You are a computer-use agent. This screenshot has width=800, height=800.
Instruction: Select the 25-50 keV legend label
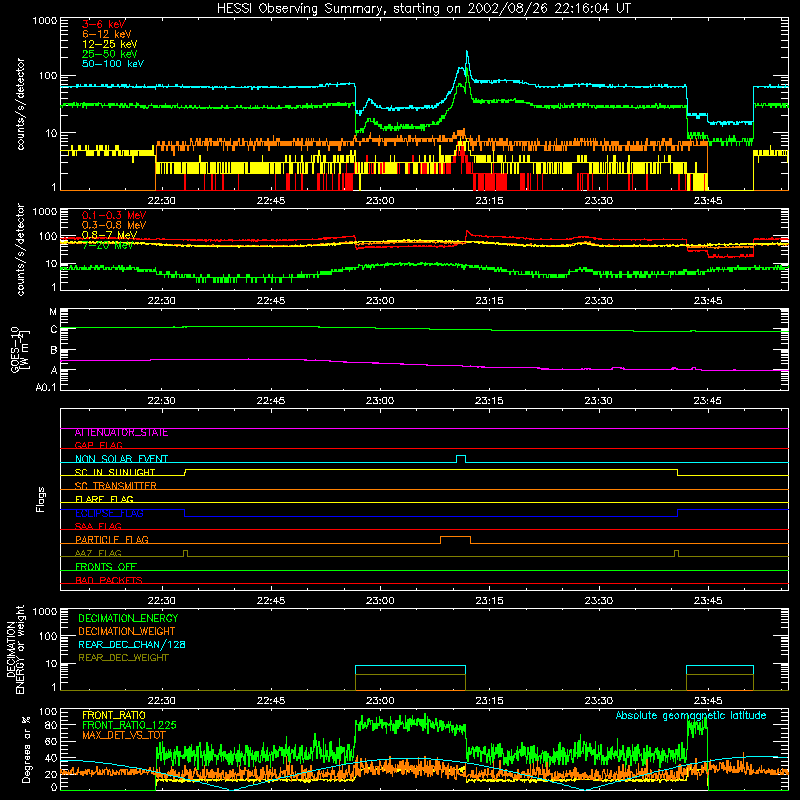(x=110, y=54)
